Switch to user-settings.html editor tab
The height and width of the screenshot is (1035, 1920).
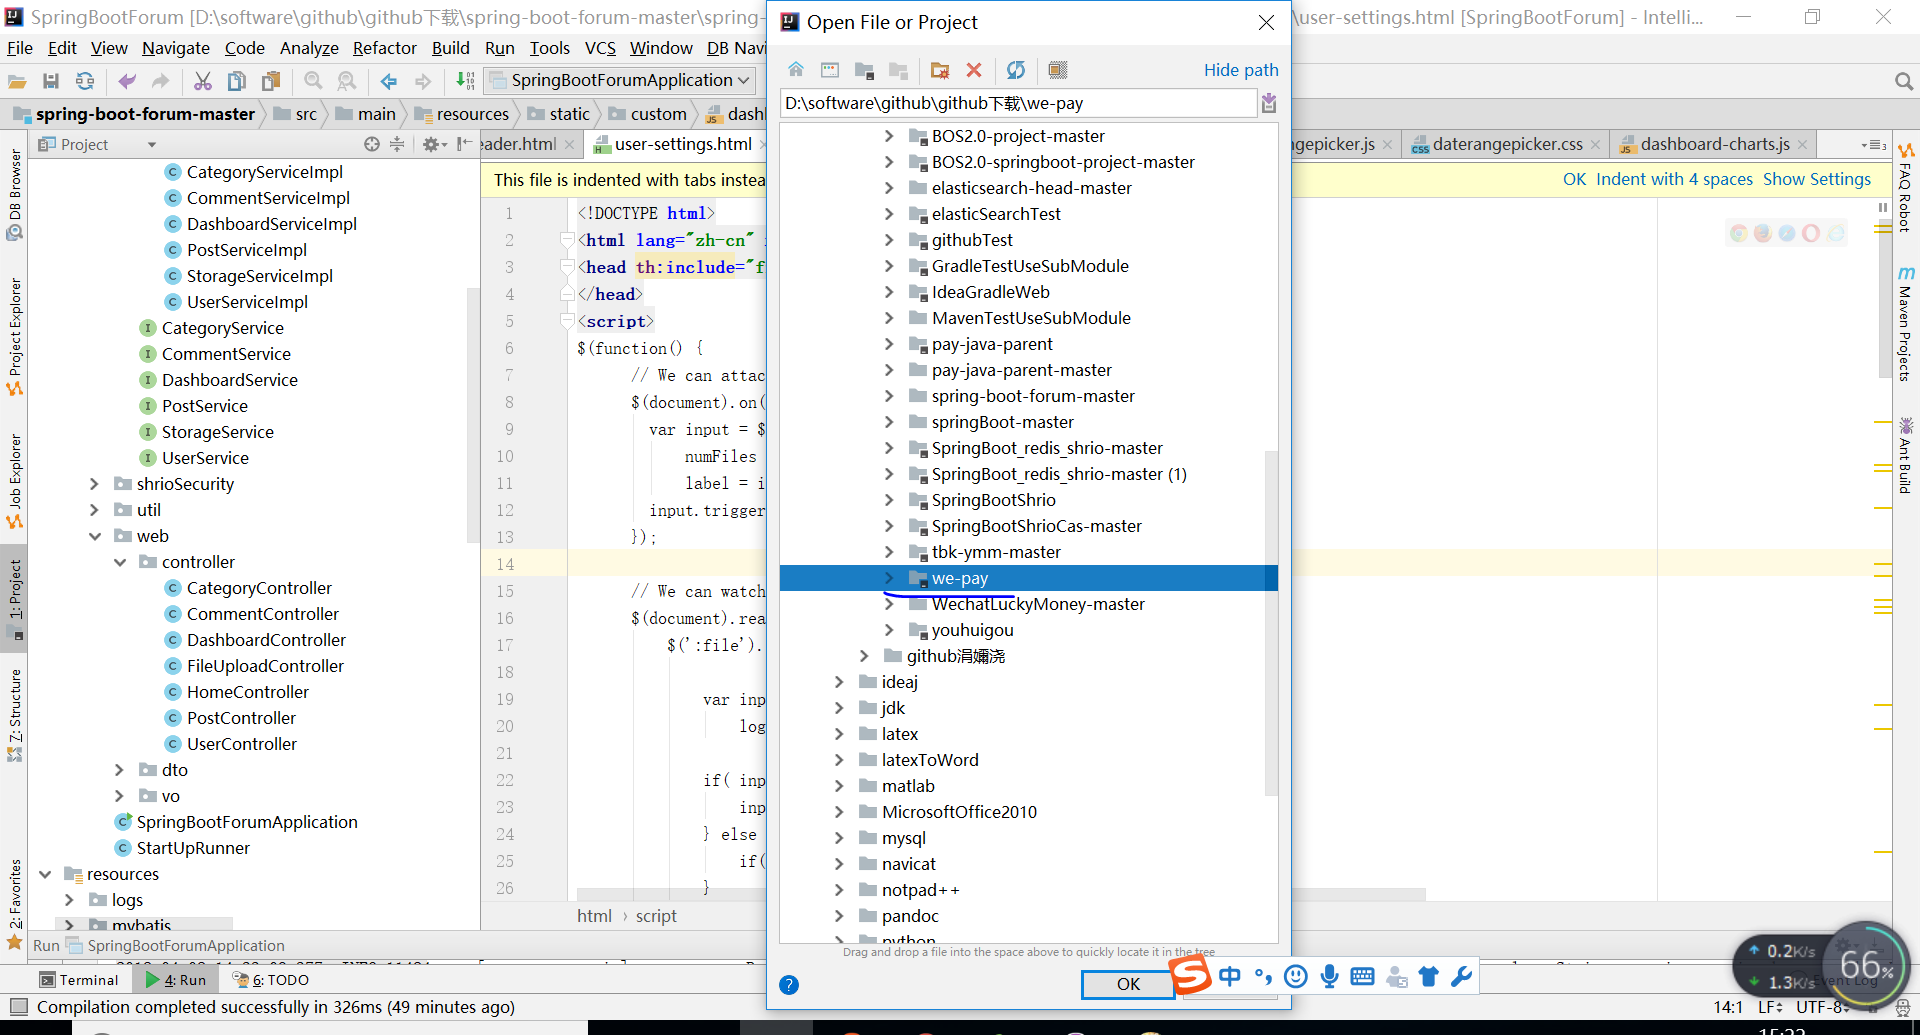tap(683, 144)
